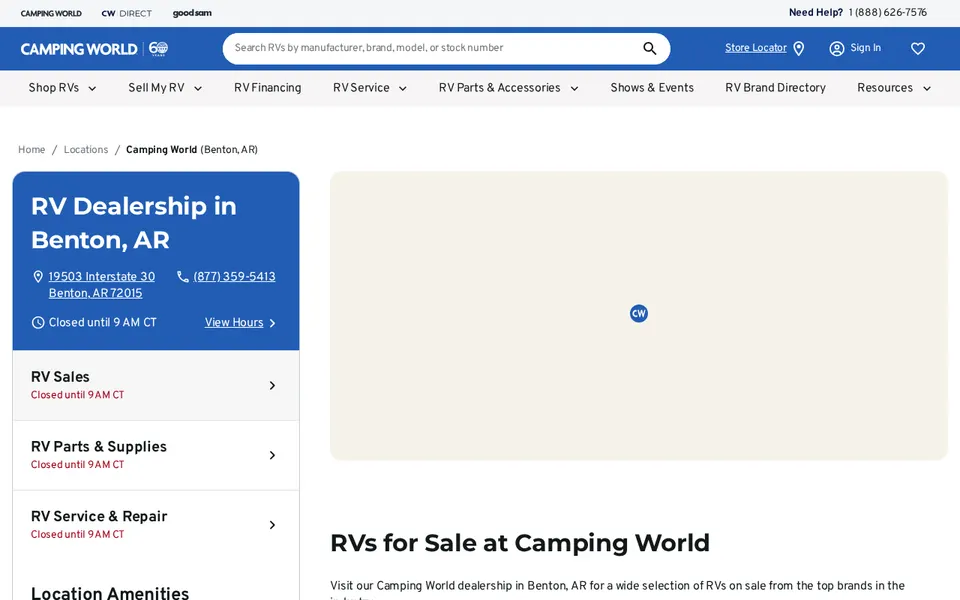Expand the Sell My RV dropdown arrow
The height and width of the screenshot is (600, 960).
tap(198, 89)
